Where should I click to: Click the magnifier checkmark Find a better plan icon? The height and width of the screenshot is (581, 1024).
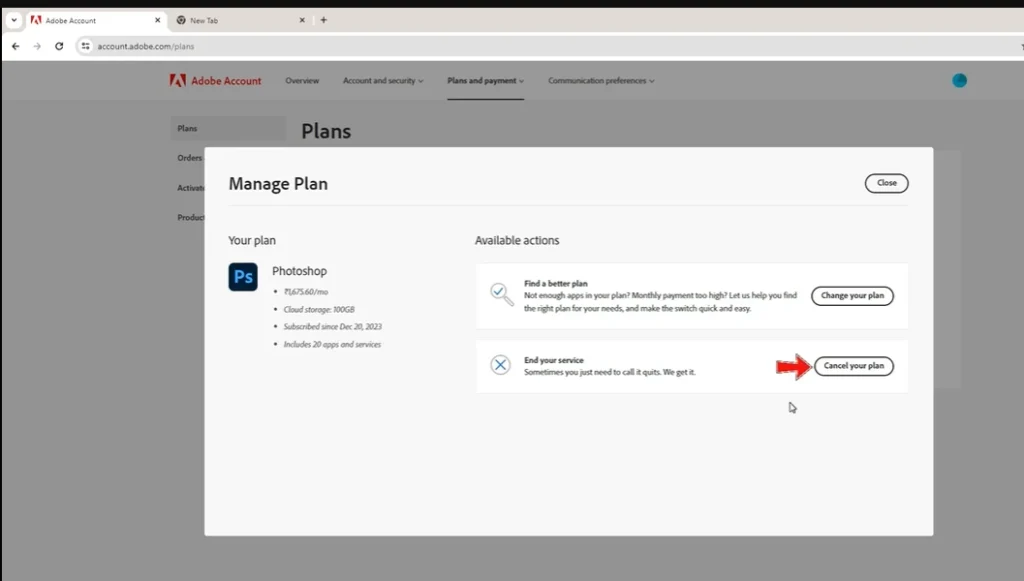pos(502,294)
